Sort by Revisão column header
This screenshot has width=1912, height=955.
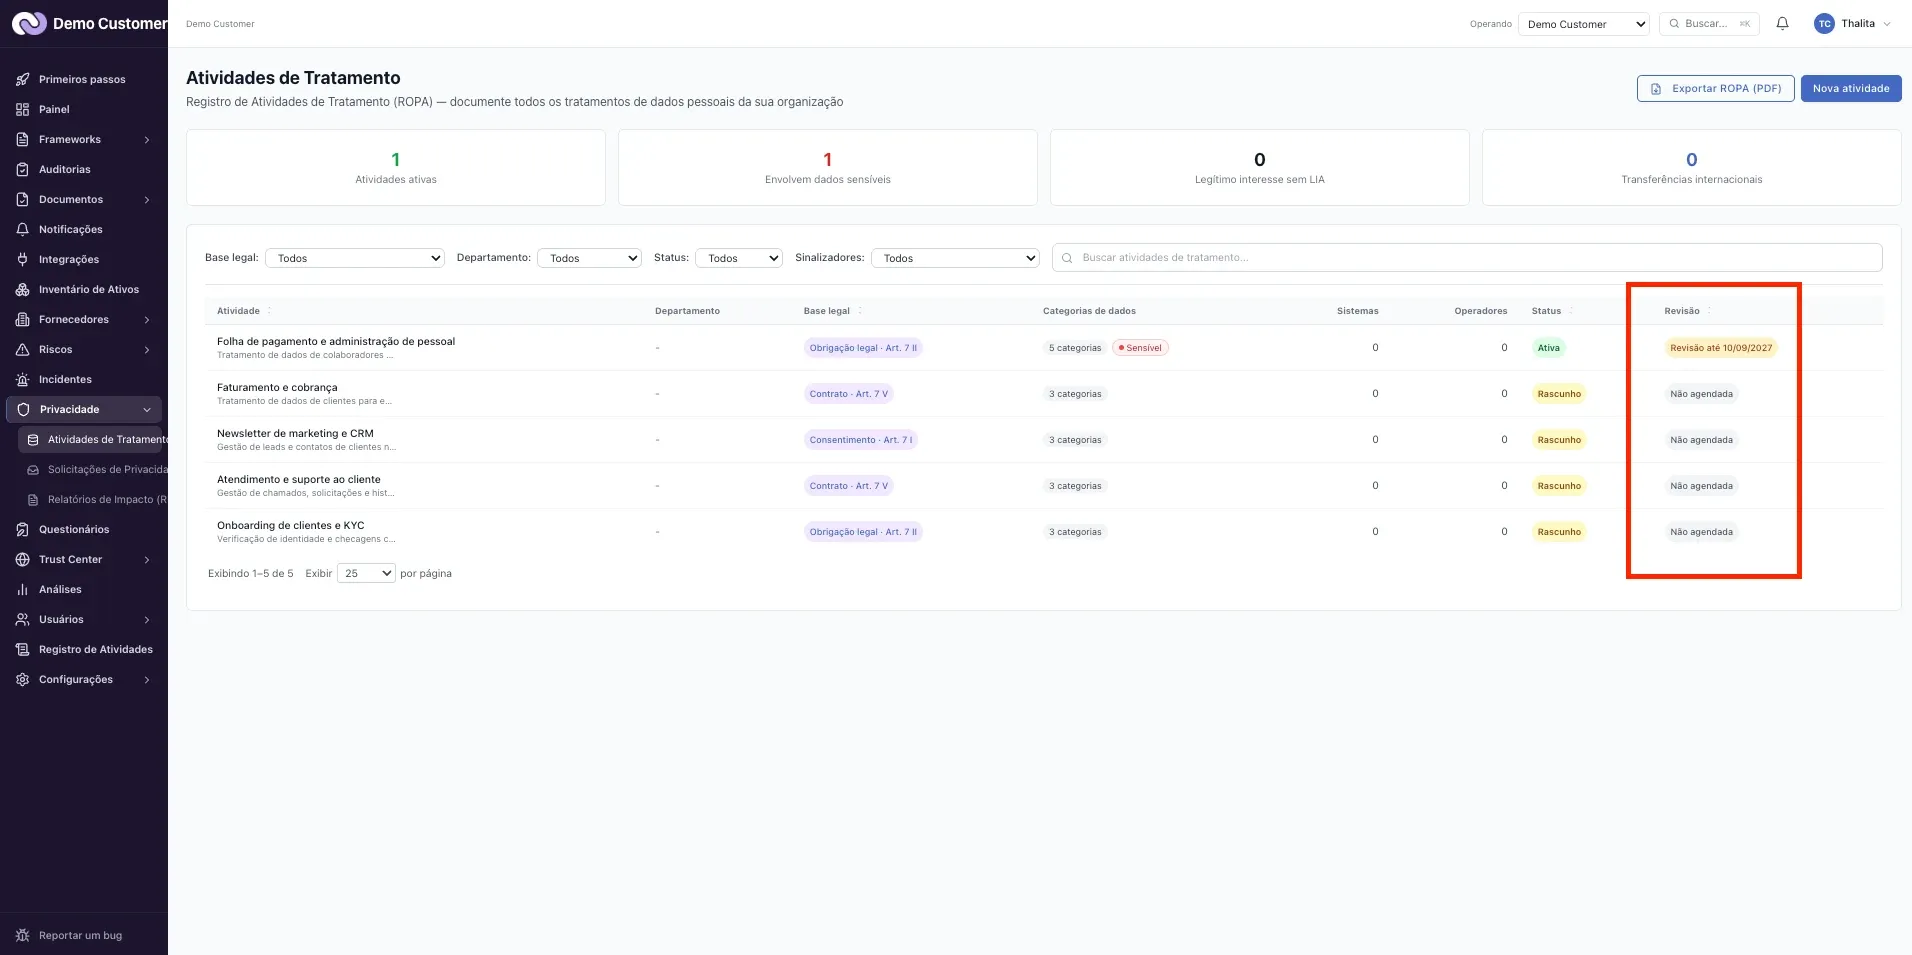point(1688,311)
